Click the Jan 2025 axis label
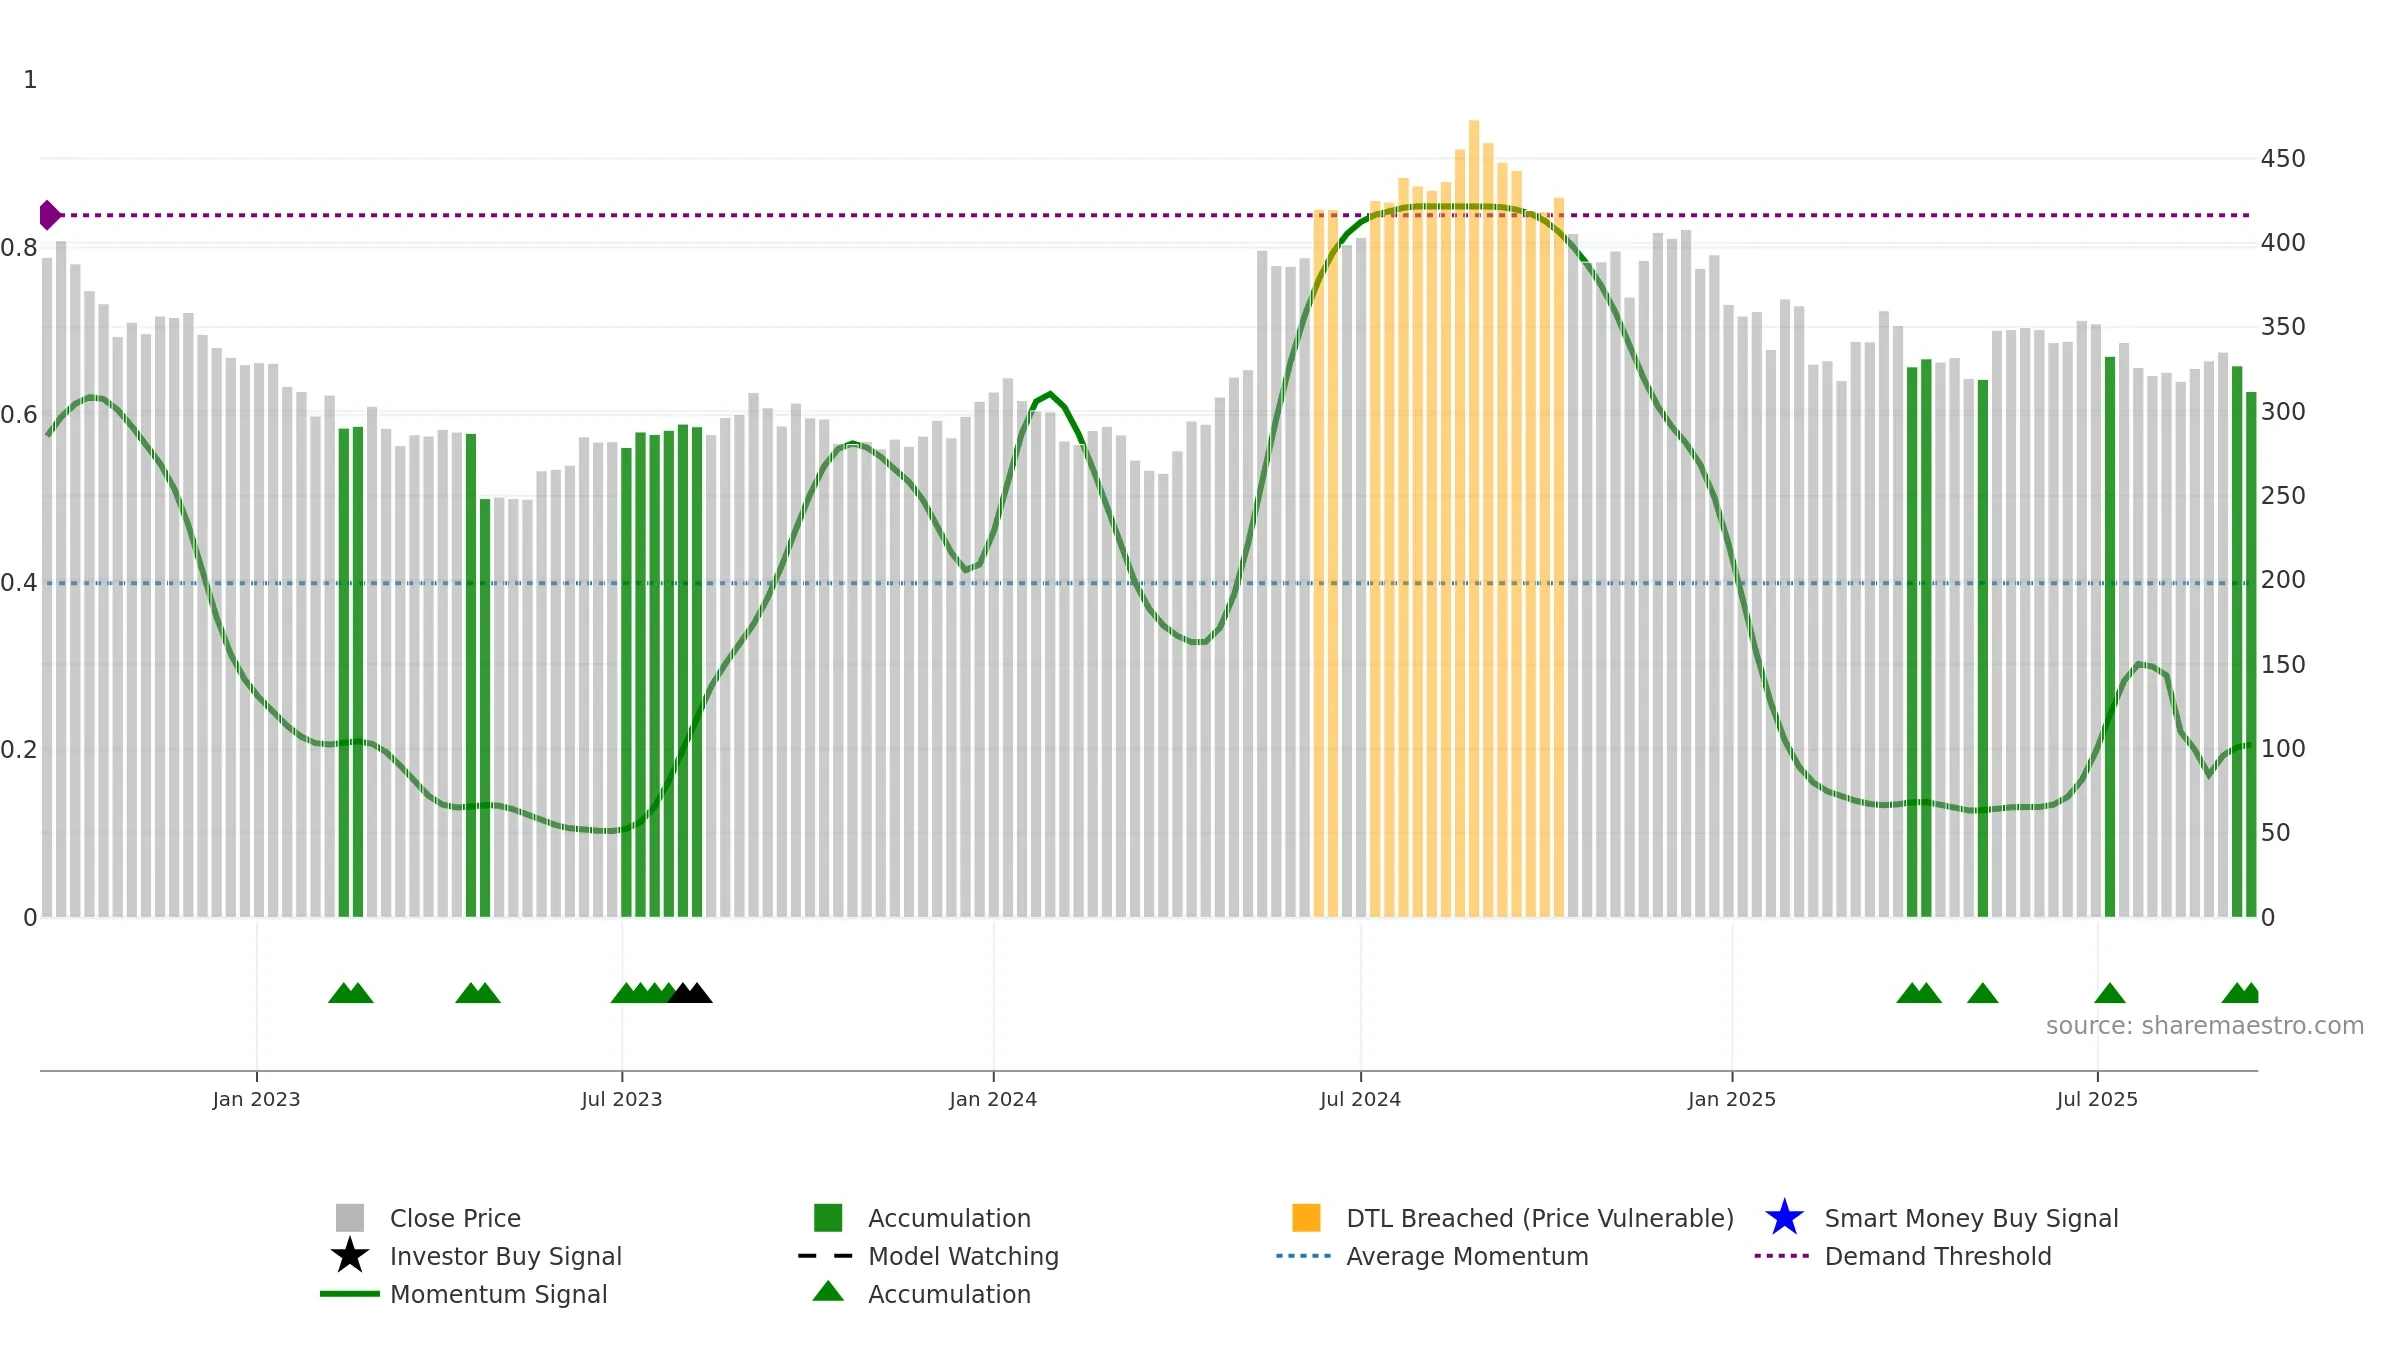This screenshot has width=2400, height=1350. click(1732, 1100)
